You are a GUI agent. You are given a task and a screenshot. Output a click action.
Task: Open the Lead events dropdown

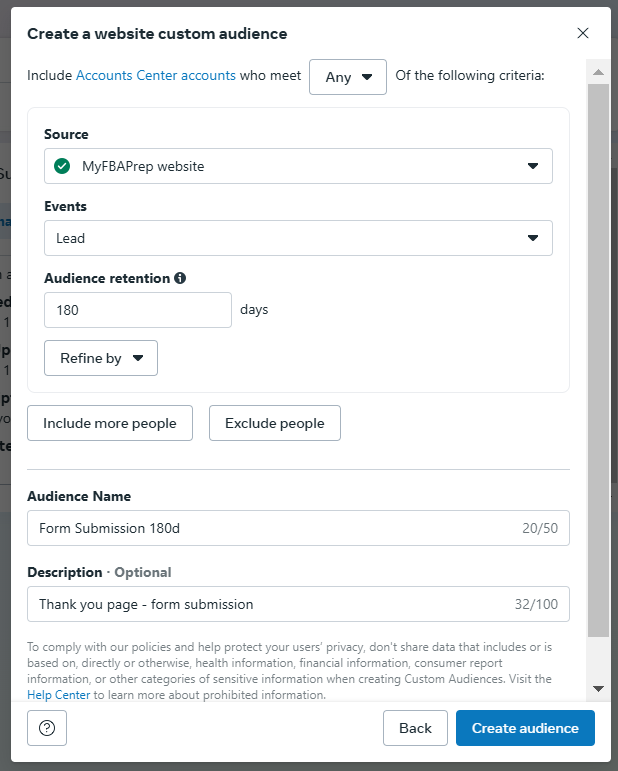tap(298, 238)
